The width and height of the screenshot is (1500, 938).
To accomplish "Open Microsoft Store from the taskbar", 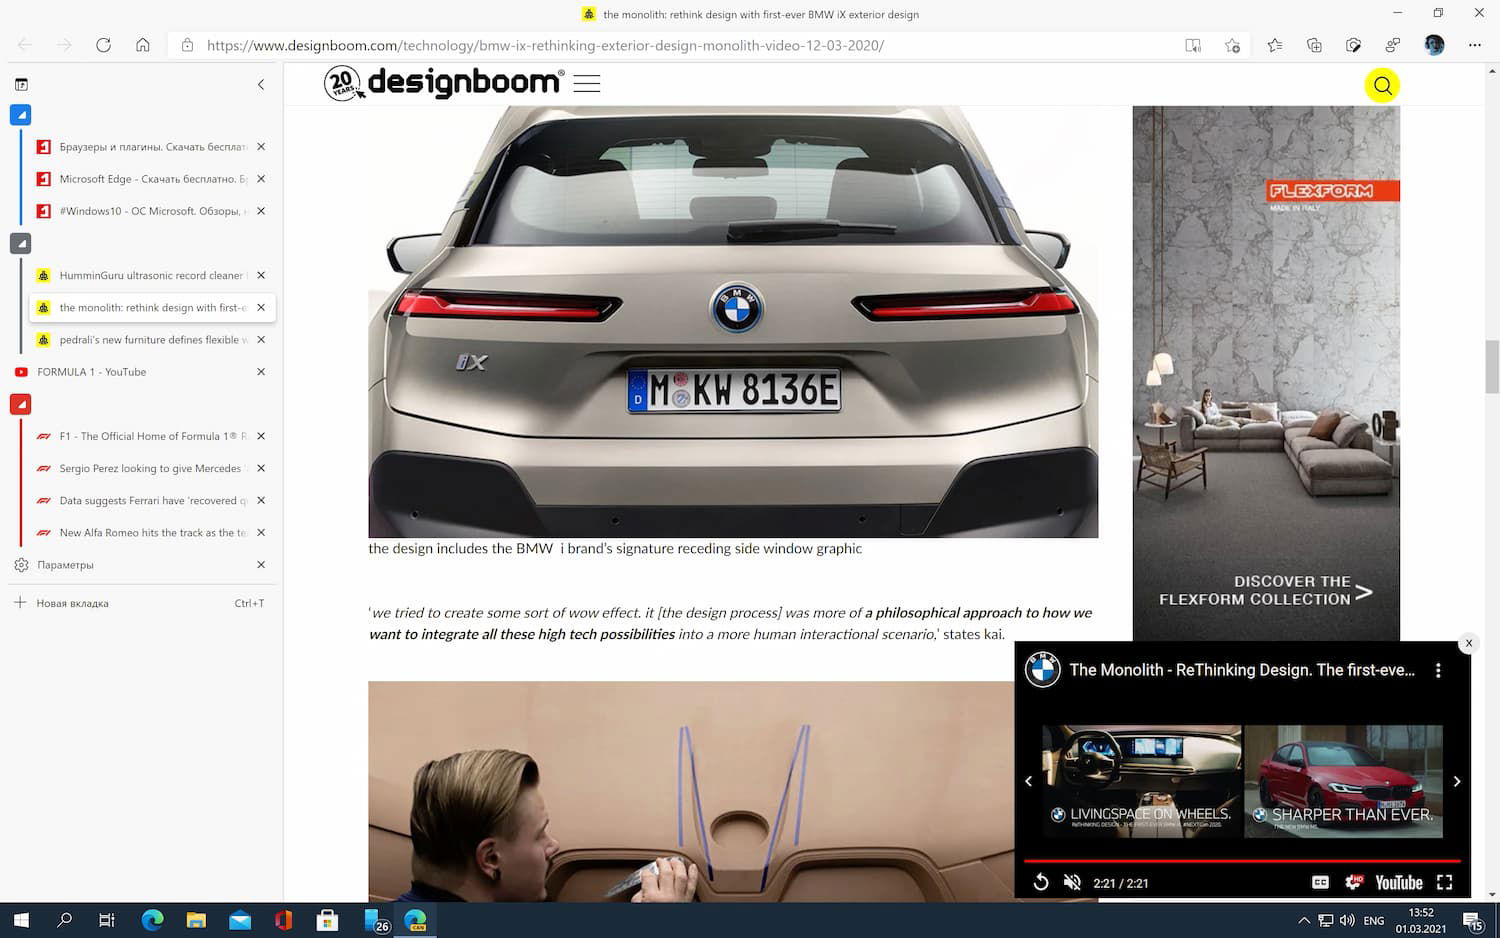I will 327,920.
